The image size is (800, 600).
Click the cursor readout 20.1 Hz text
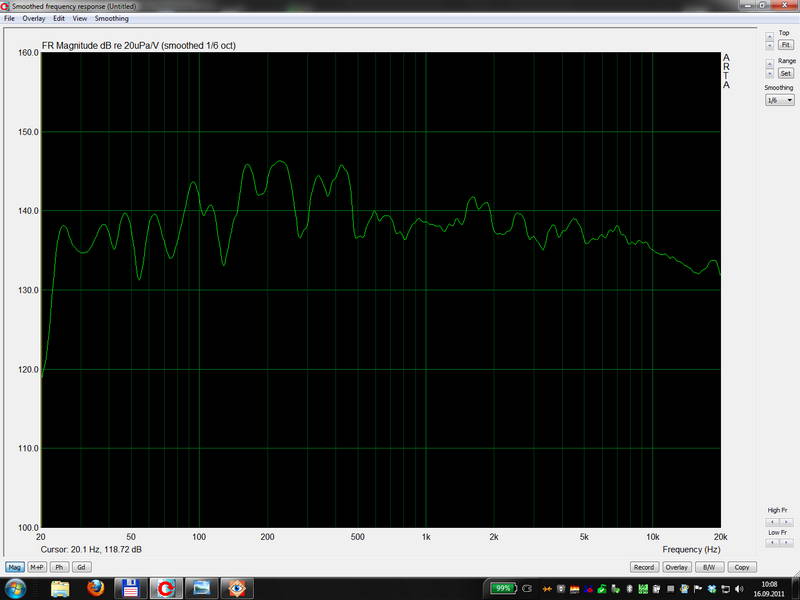(91, 549)
